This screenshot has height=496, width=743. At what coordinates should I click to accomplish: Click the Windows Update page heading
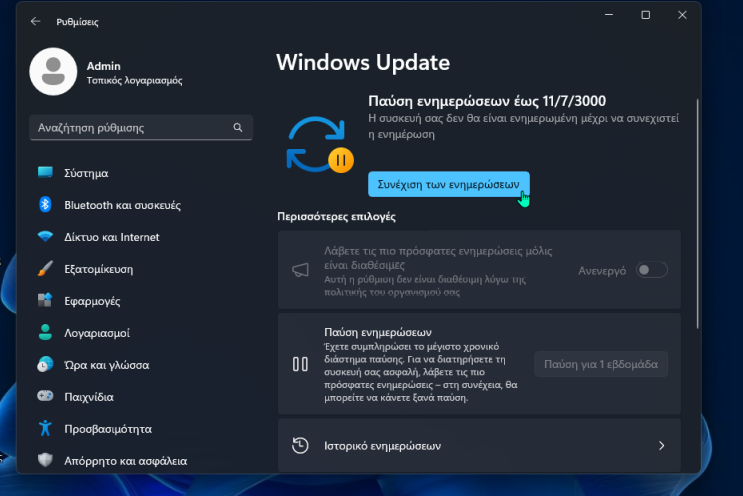click(x=363, y=62)
